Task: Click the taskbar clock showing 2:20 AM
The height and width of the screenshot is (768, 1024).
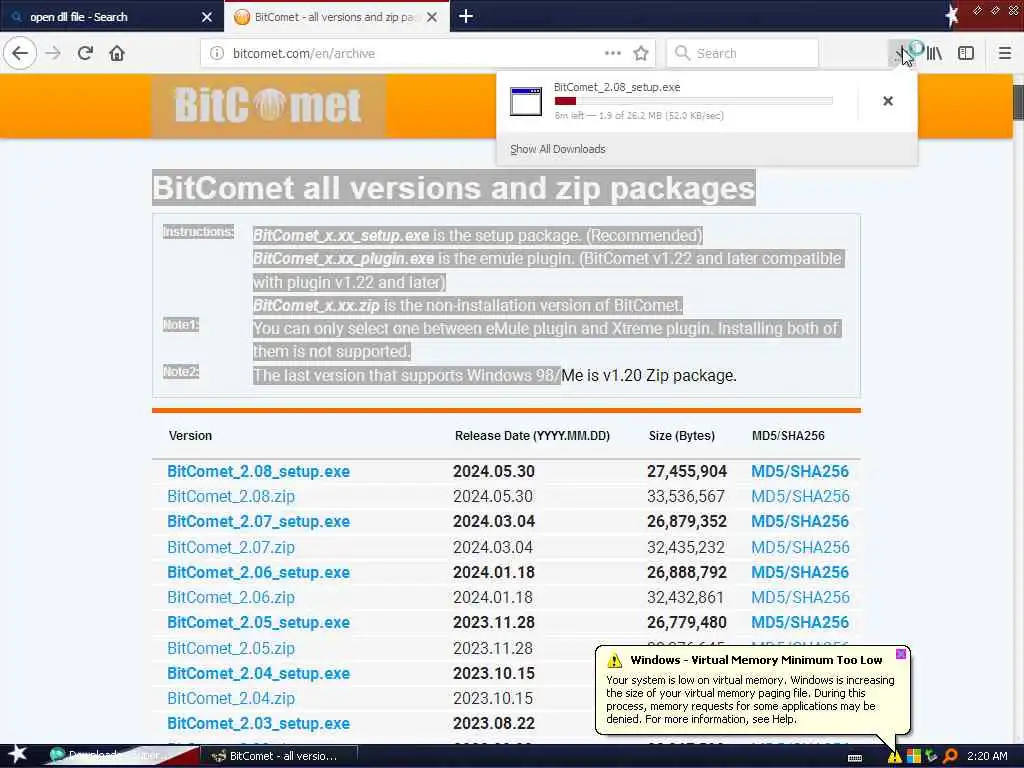Action: point(987,756)
